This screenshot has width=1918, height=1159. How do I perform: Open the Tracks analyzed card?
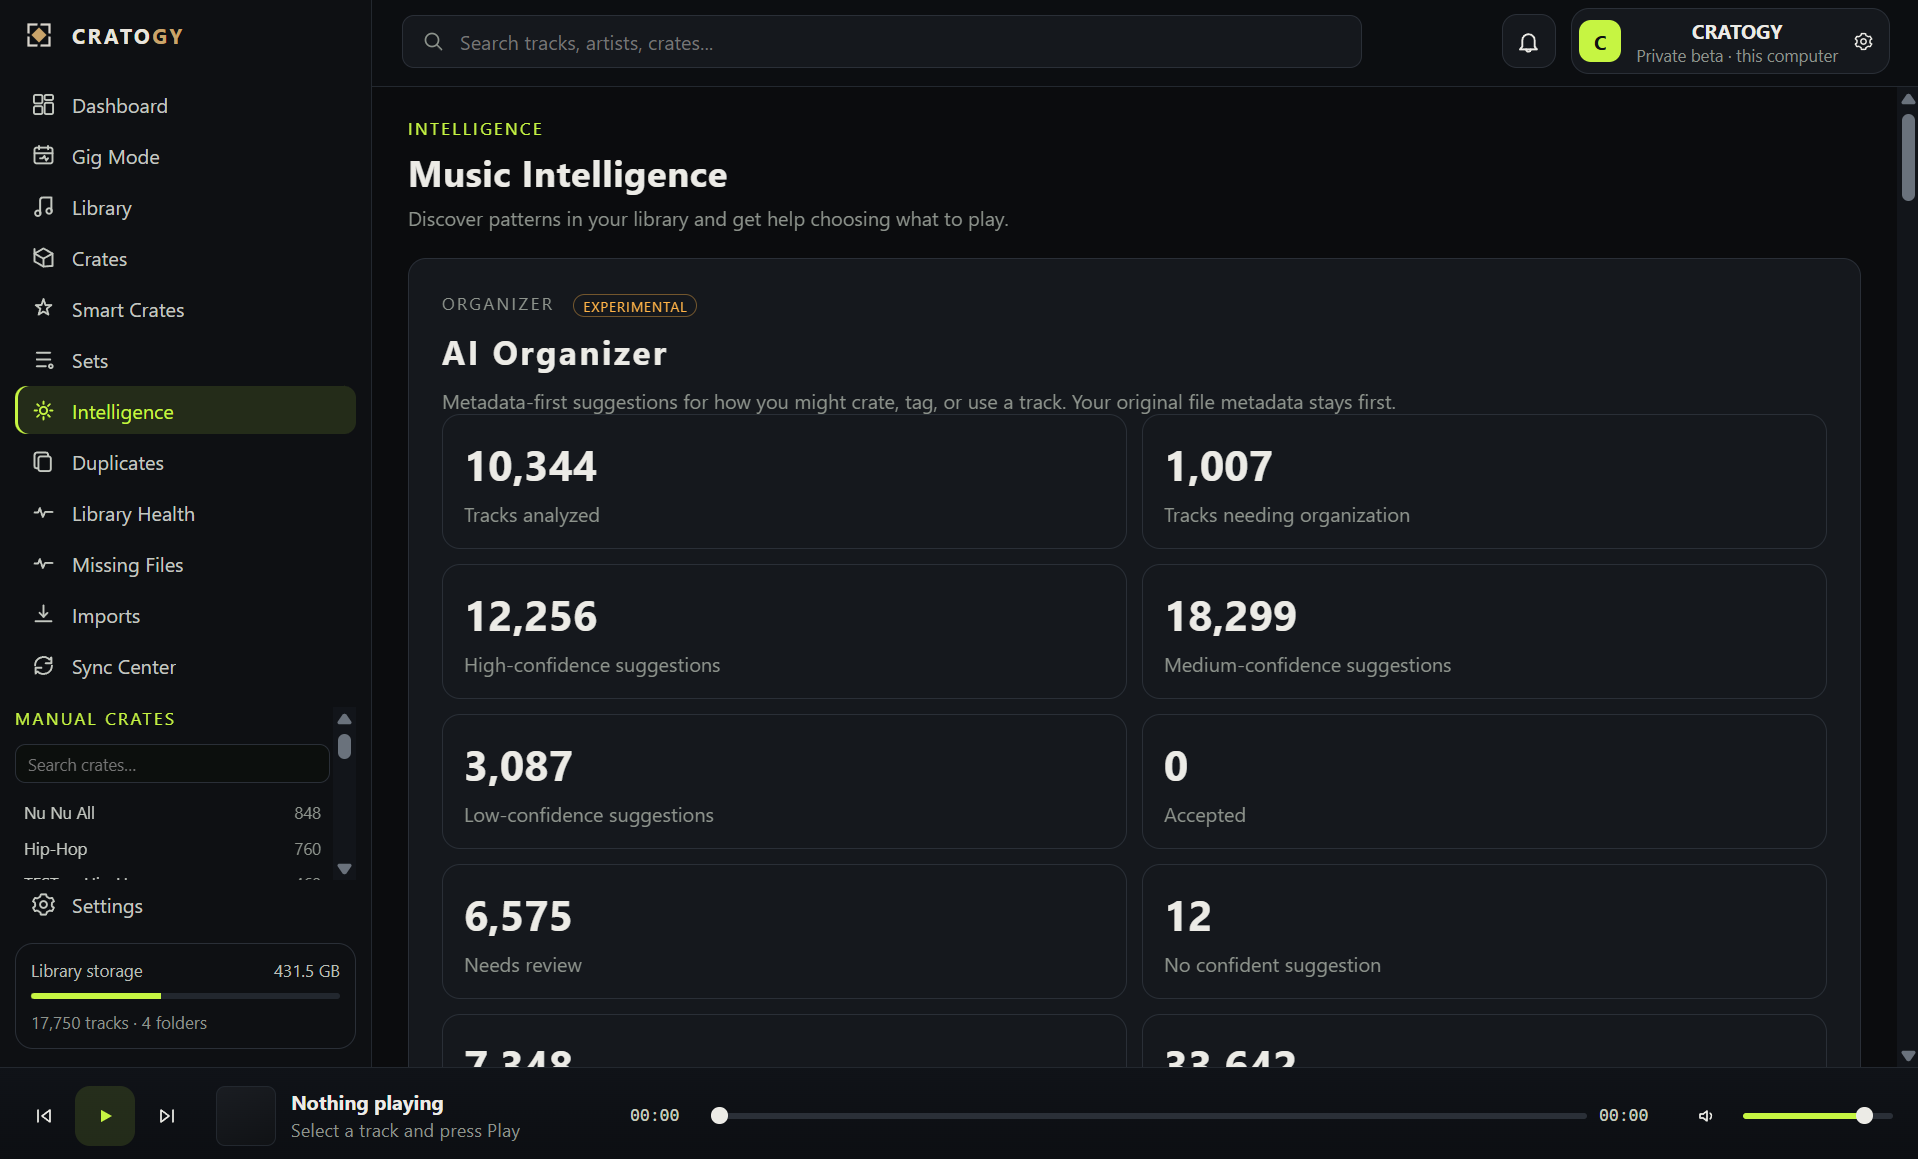click(x=784, y=482)
